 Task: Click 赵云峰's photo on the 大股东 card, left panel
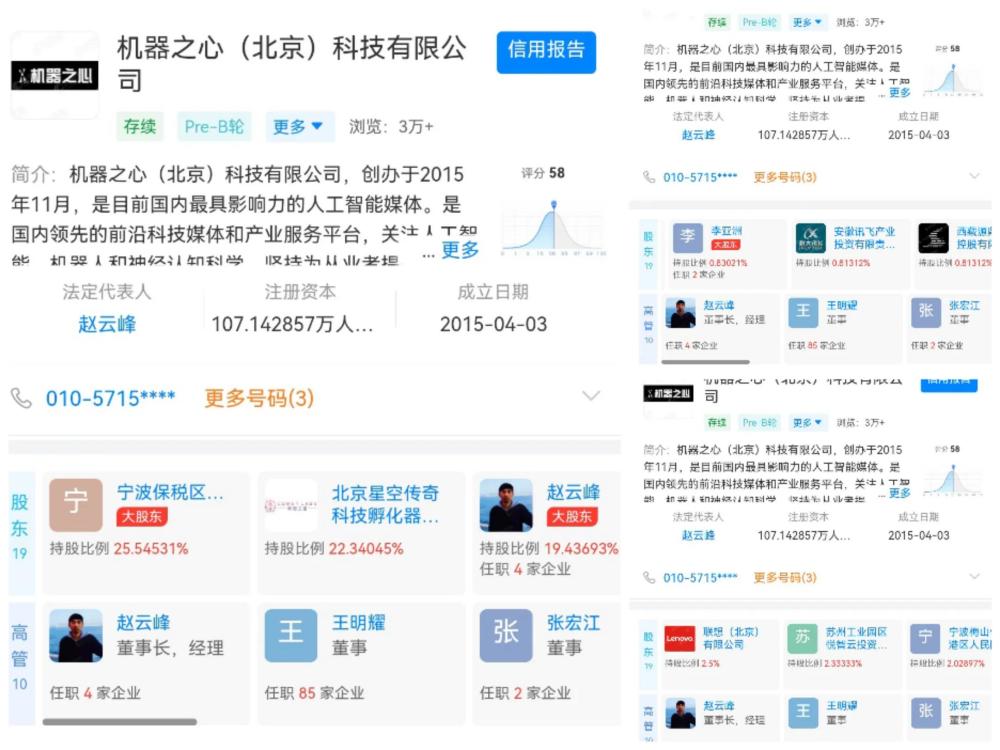coord(506,505)
